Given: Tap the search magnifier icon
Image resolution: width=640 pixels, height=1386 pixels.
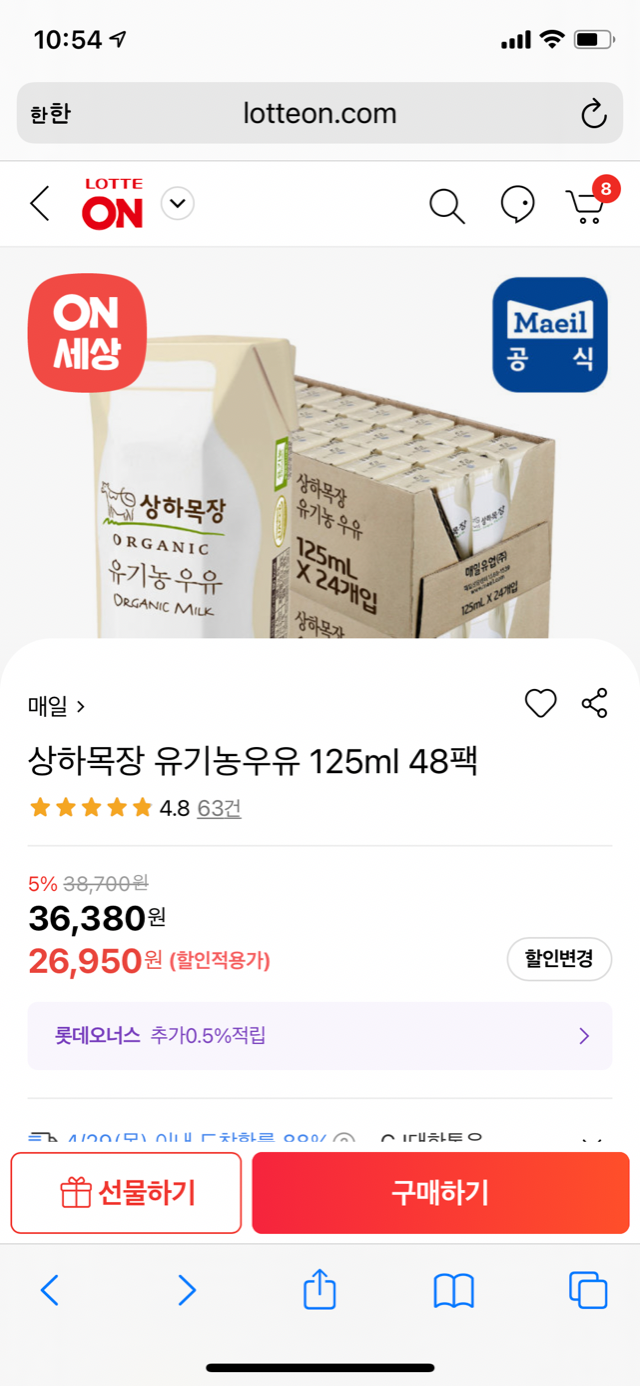Looking at the screenshot, I should (446, 206).
